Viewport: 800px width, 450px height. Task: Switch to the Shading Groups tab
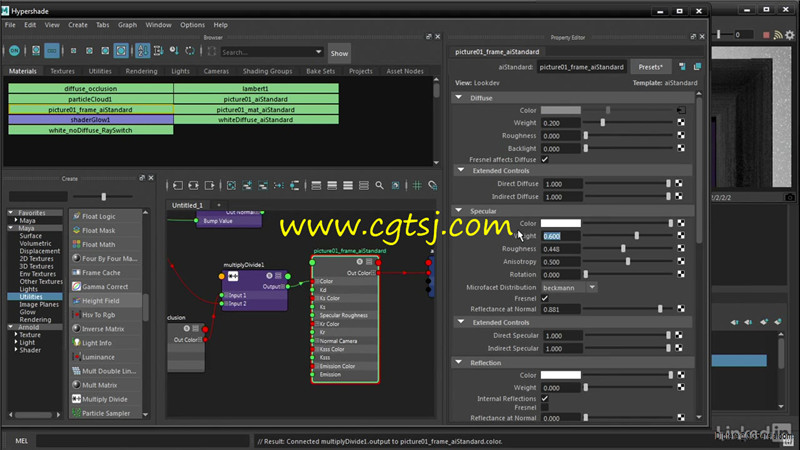tap(267, 71)
